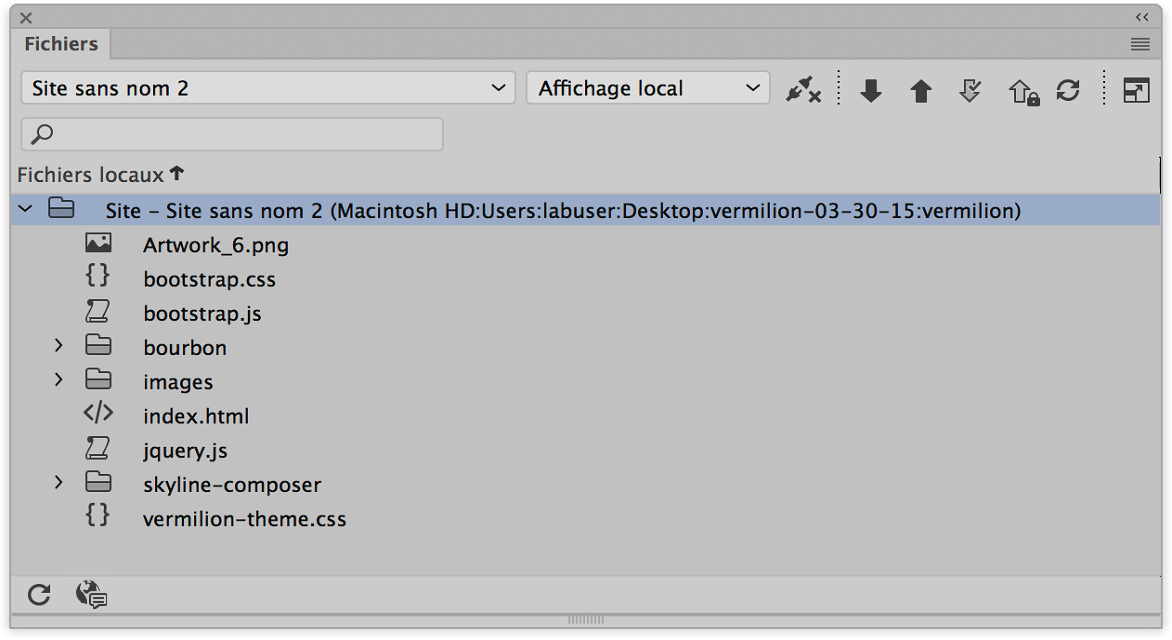
Task: Open the Affichage local view dropdown
Action: pyautogui.click(x=647, y=88)
